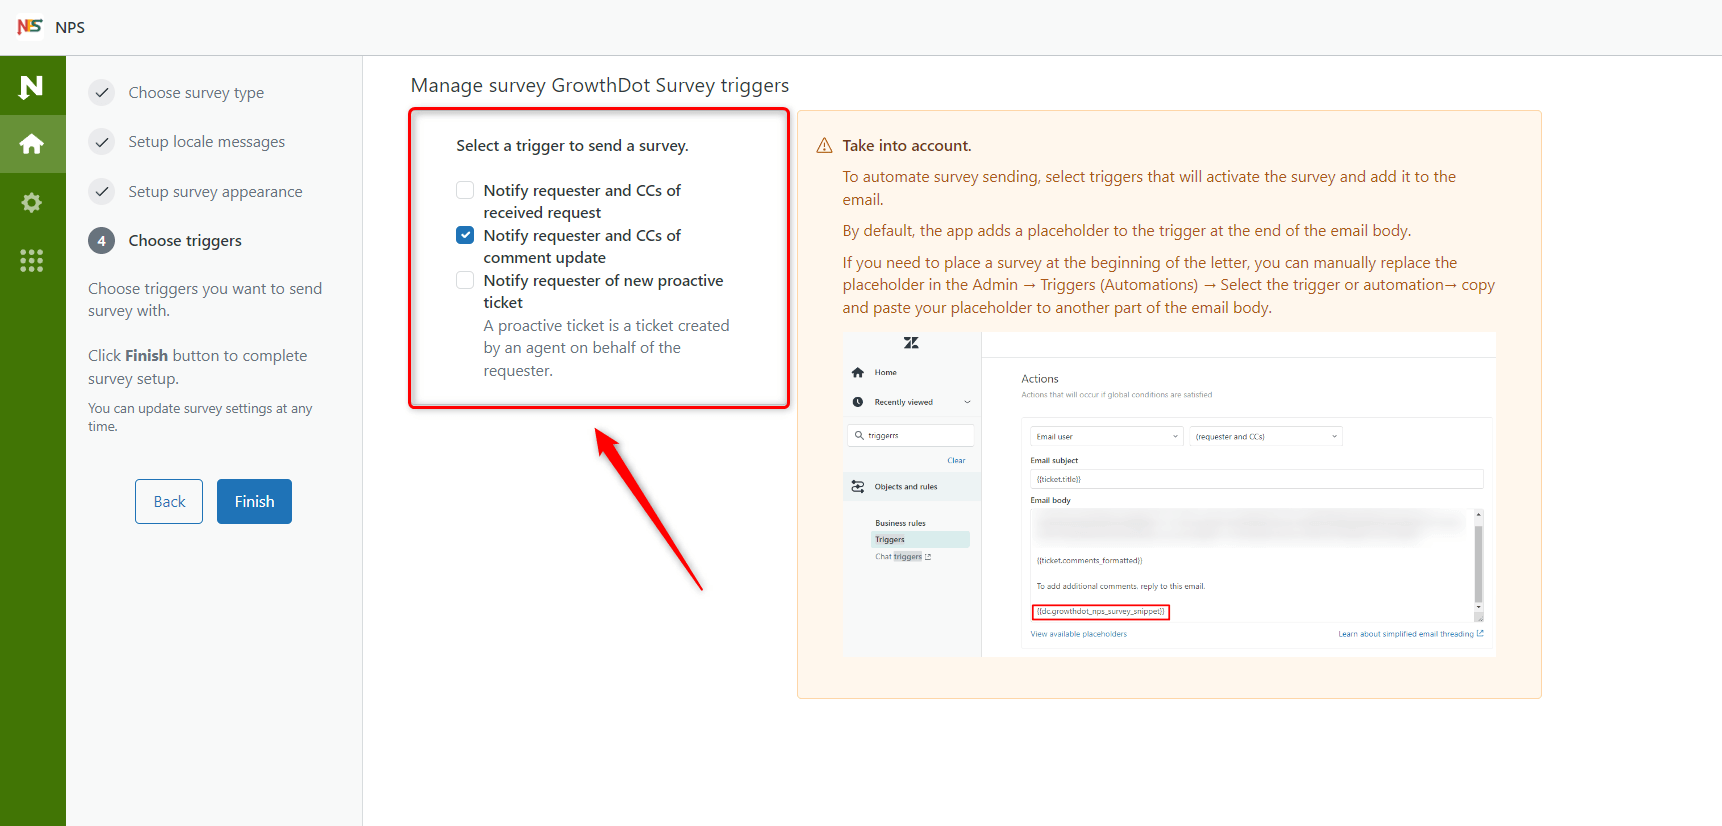Select the Choose triggers step
The image size is (1722, 826).
185,241
